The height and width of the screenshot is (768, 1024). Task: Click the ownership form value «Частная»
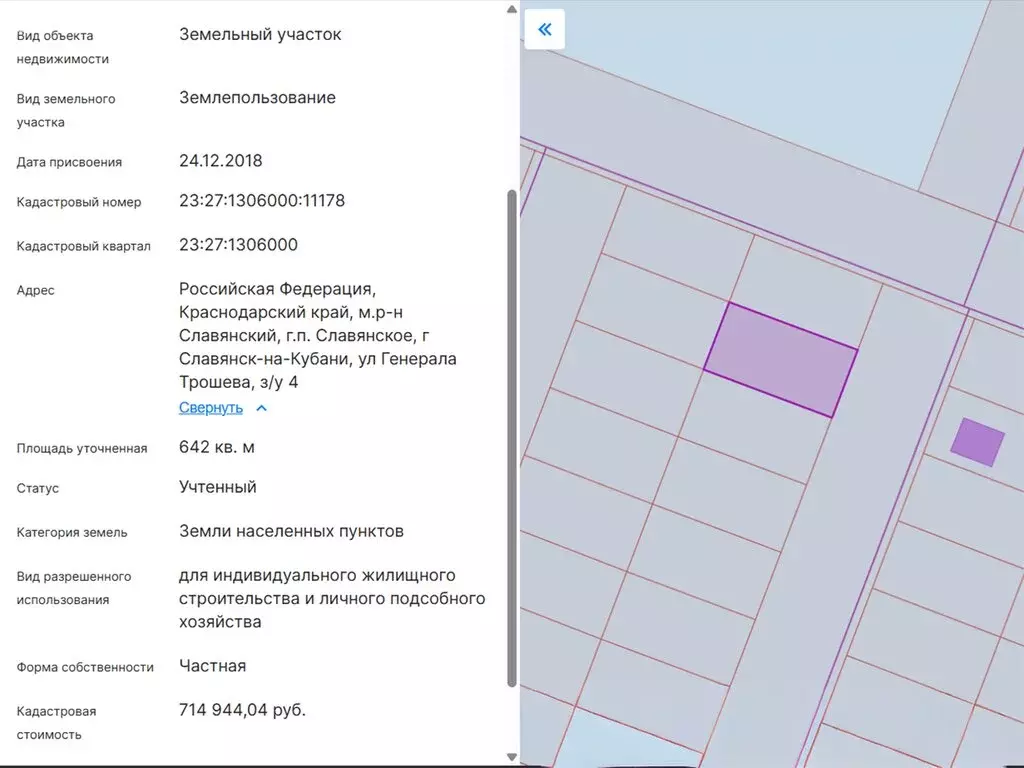pos(212,666)
